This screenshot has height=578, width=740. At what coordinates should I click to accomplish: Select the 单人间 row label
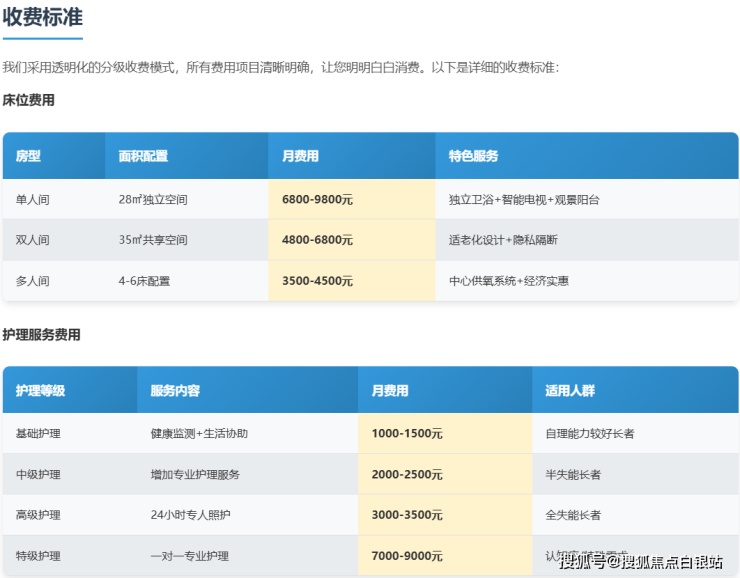[x=32, y=200]
